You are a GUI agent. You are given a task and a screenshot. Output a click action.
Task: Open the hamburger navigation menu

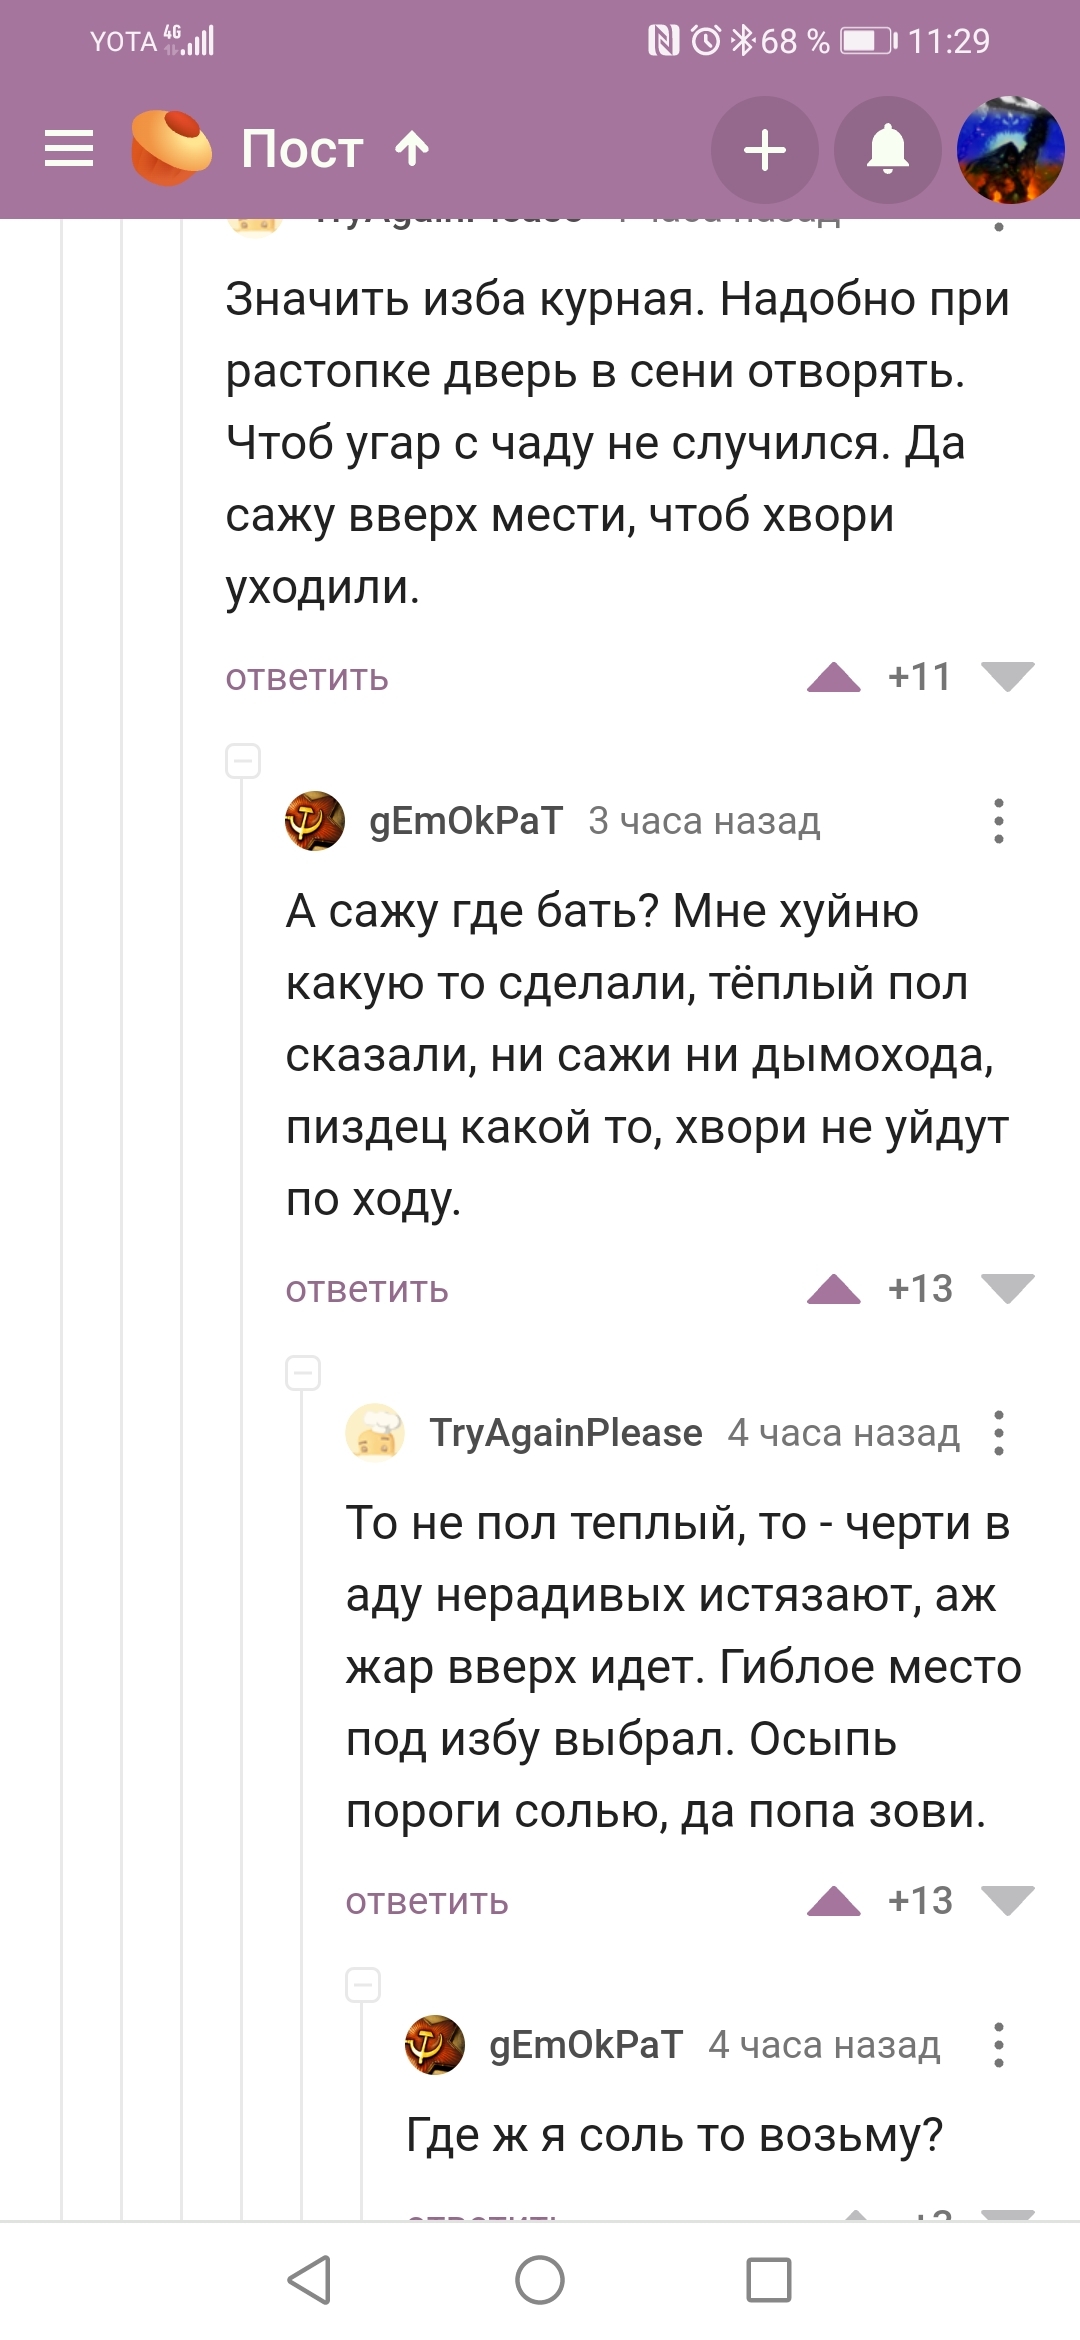tap(69, 150)
